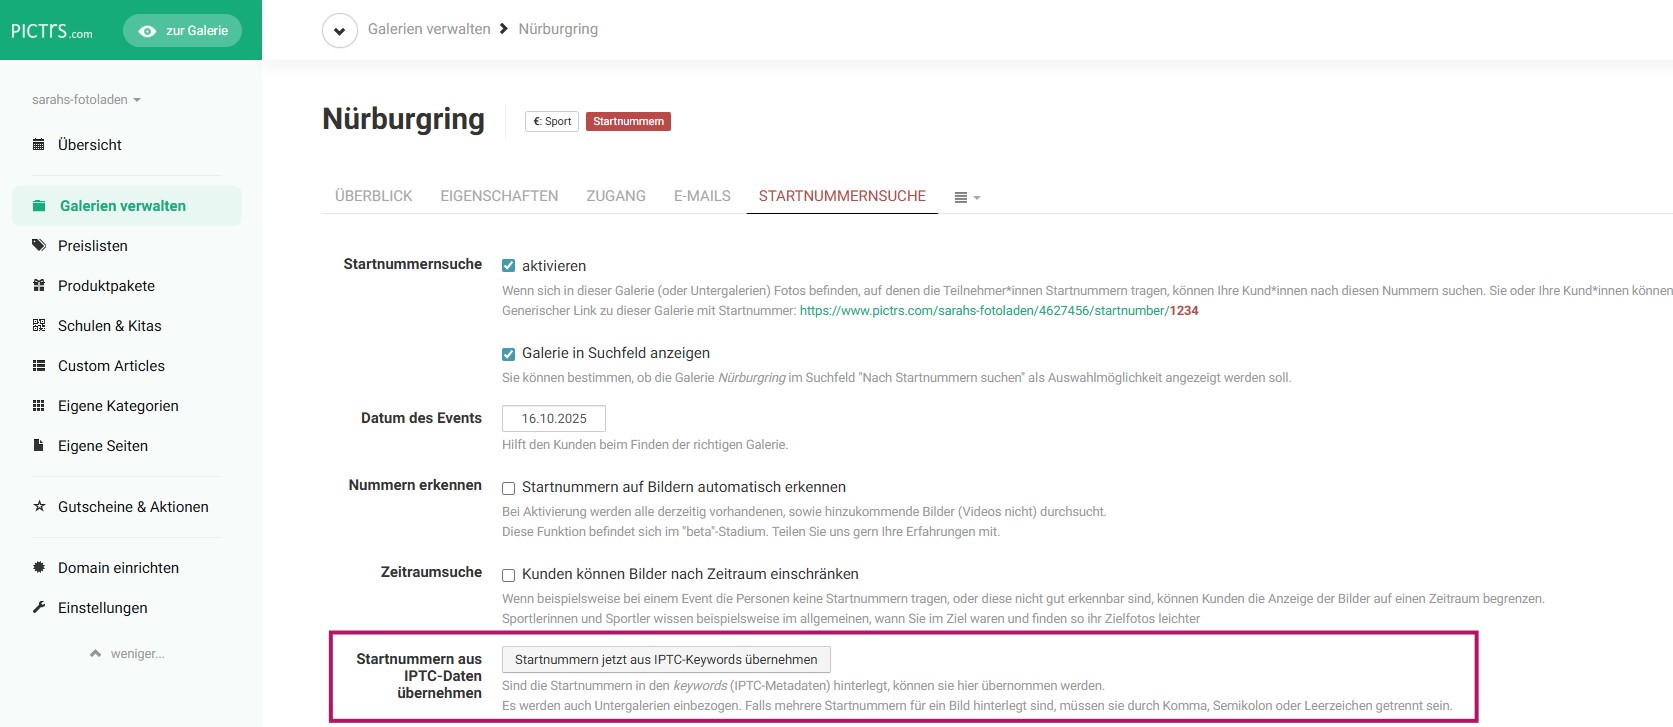Click the Galerien verwalten folder icon

39,206
